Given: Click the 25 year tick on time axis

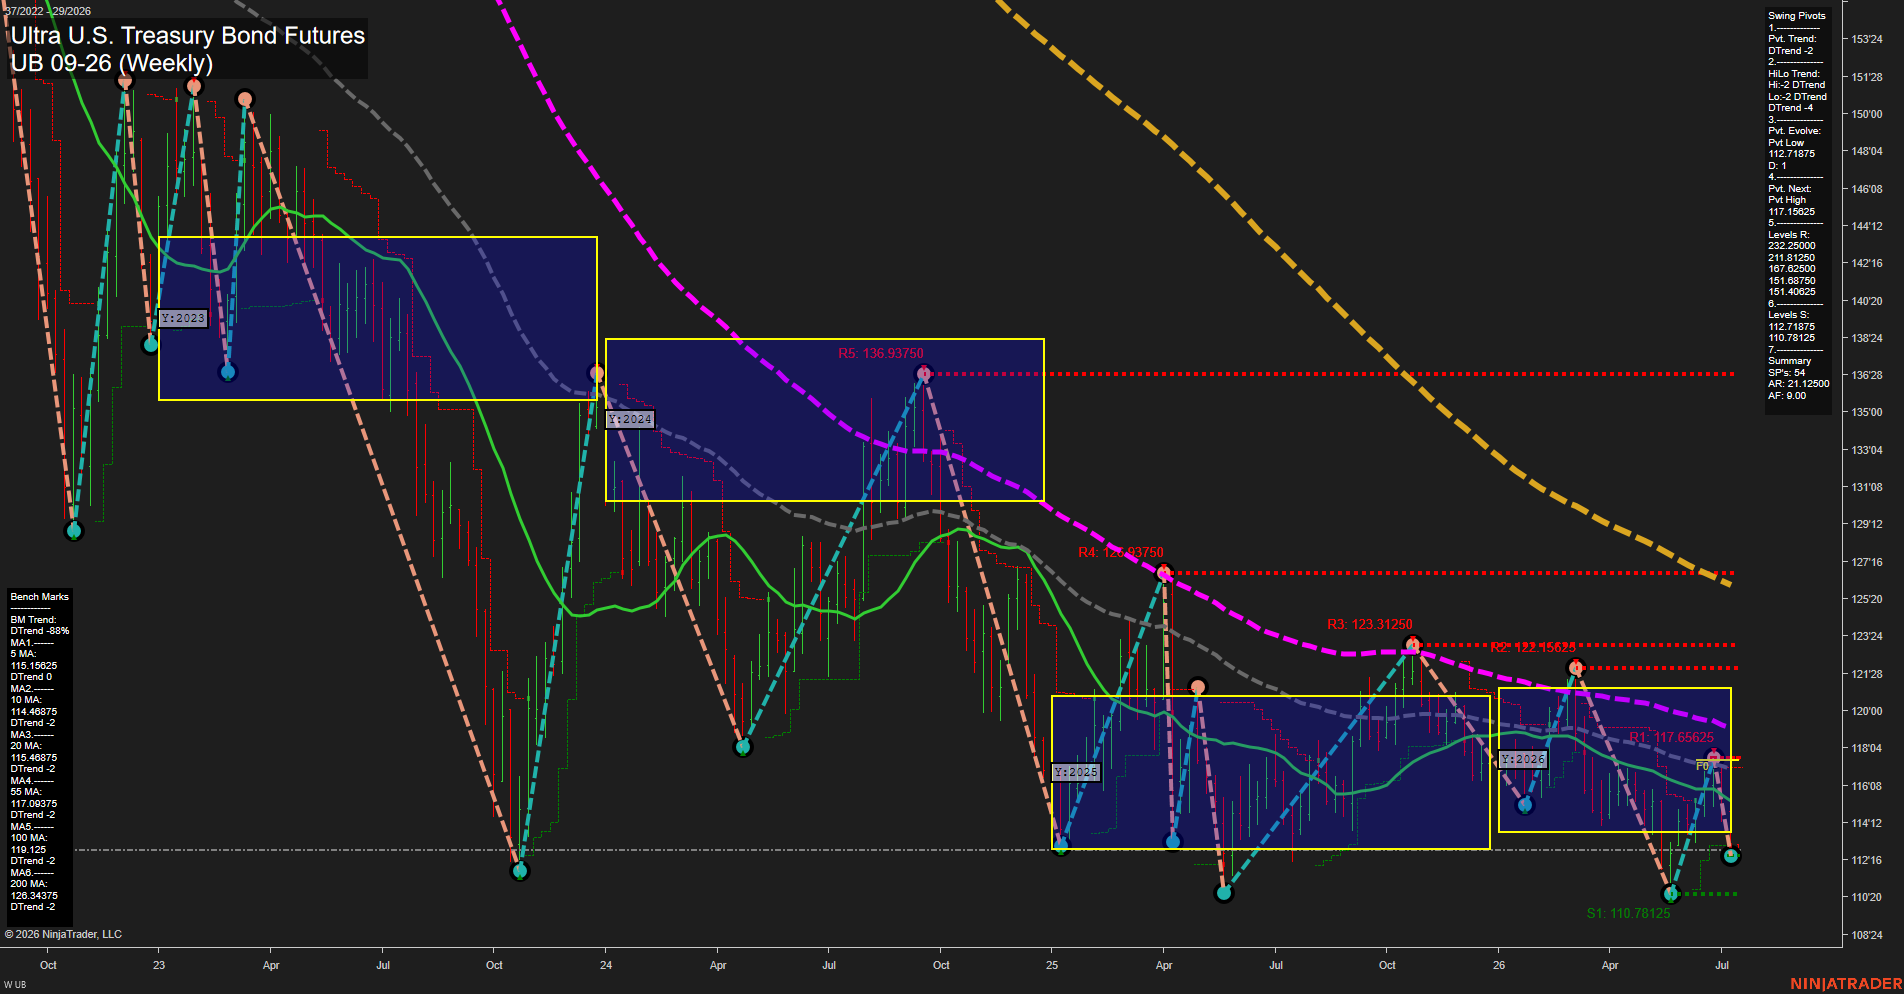Looking at the screenshot, I should pos(1052,965).
